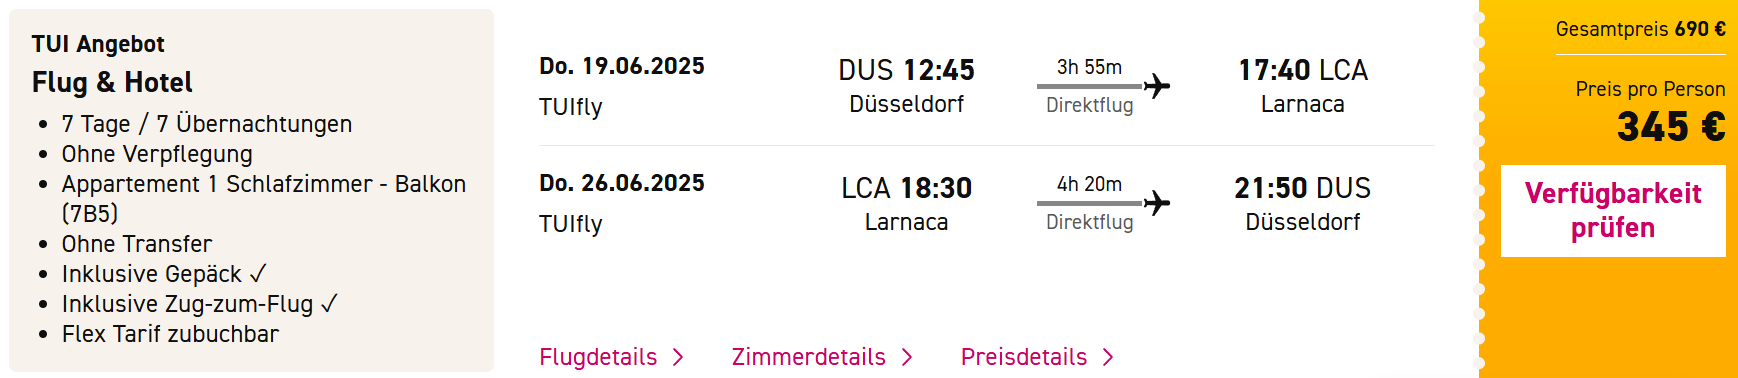Click the chevron next to Flugdetails
Screen dimensions: 1738x378
[678, 358]
